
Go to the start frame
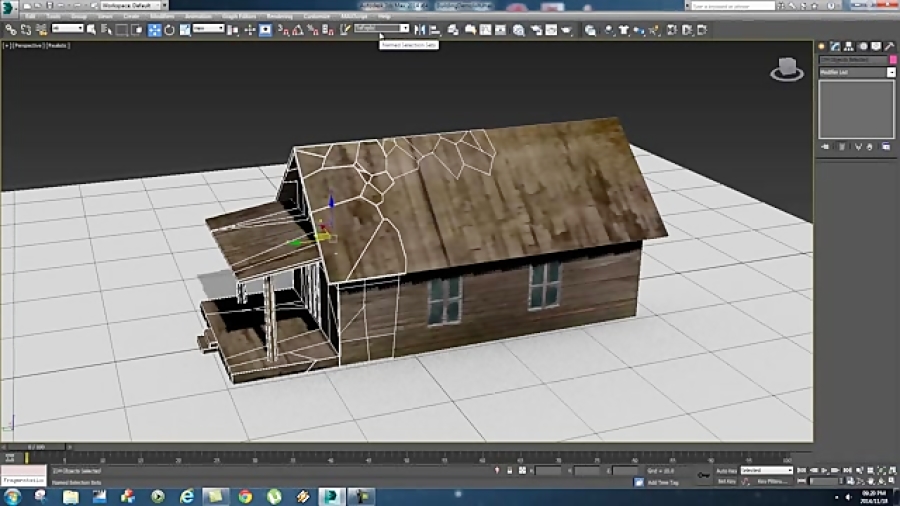pyautogui.click(x=802, y=470)
